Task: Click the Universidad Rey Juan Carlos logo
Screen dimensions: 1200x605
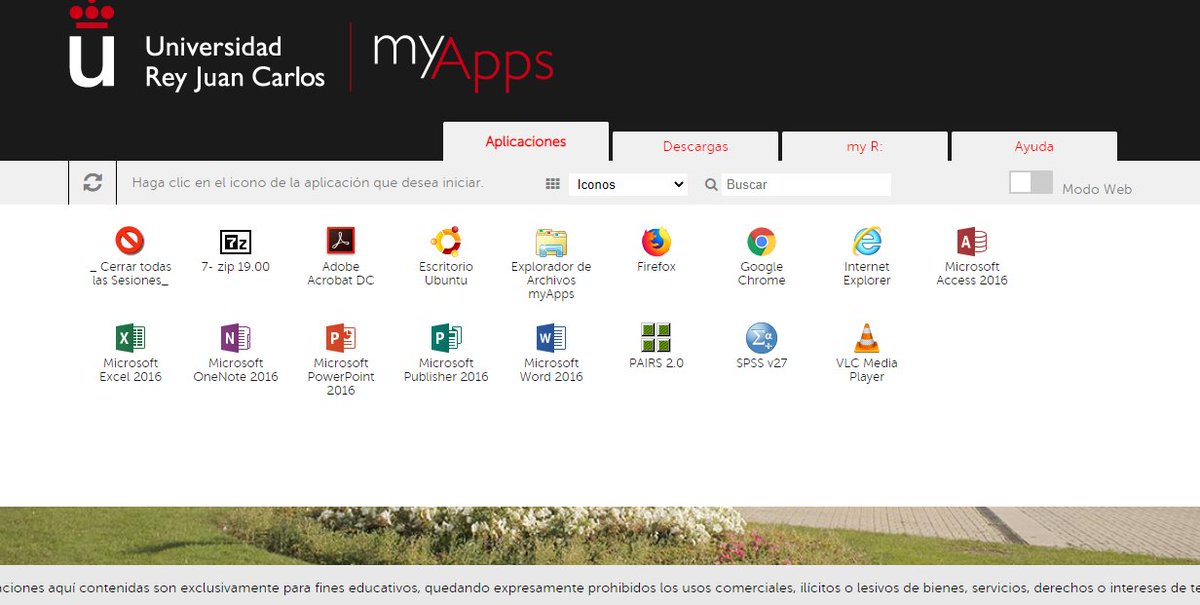Action: point(197,47)
